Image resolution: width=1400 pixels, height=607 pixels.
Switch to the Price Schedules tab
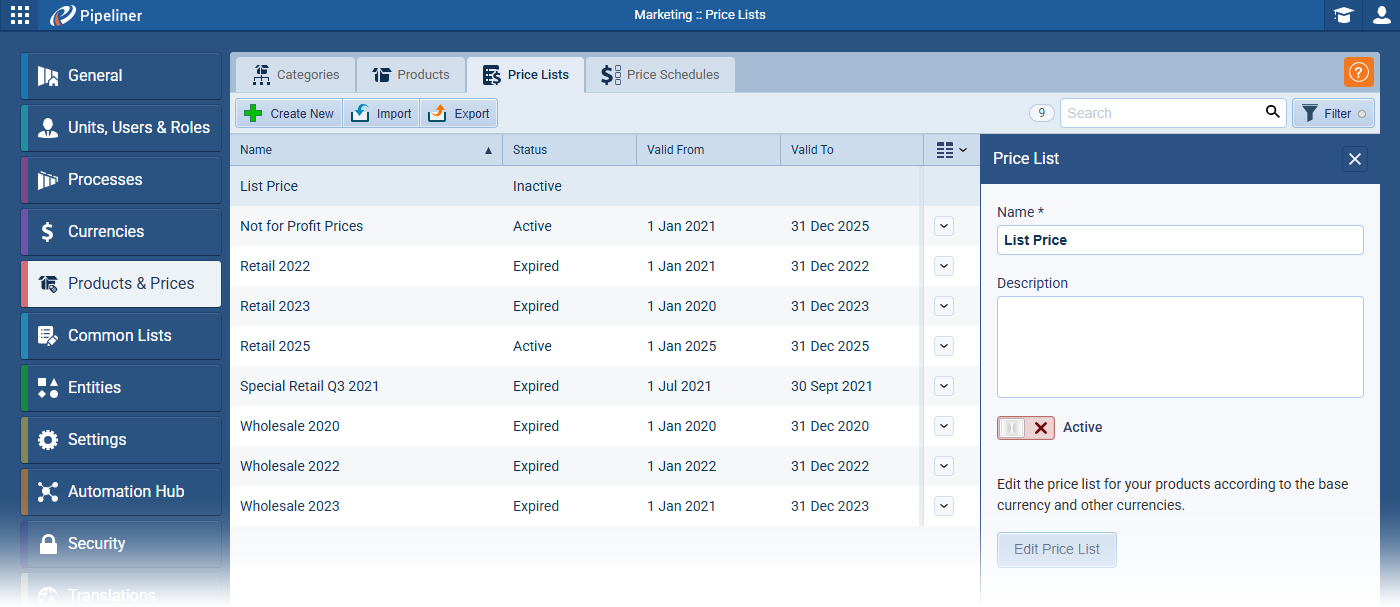click(x=660, y=75)
